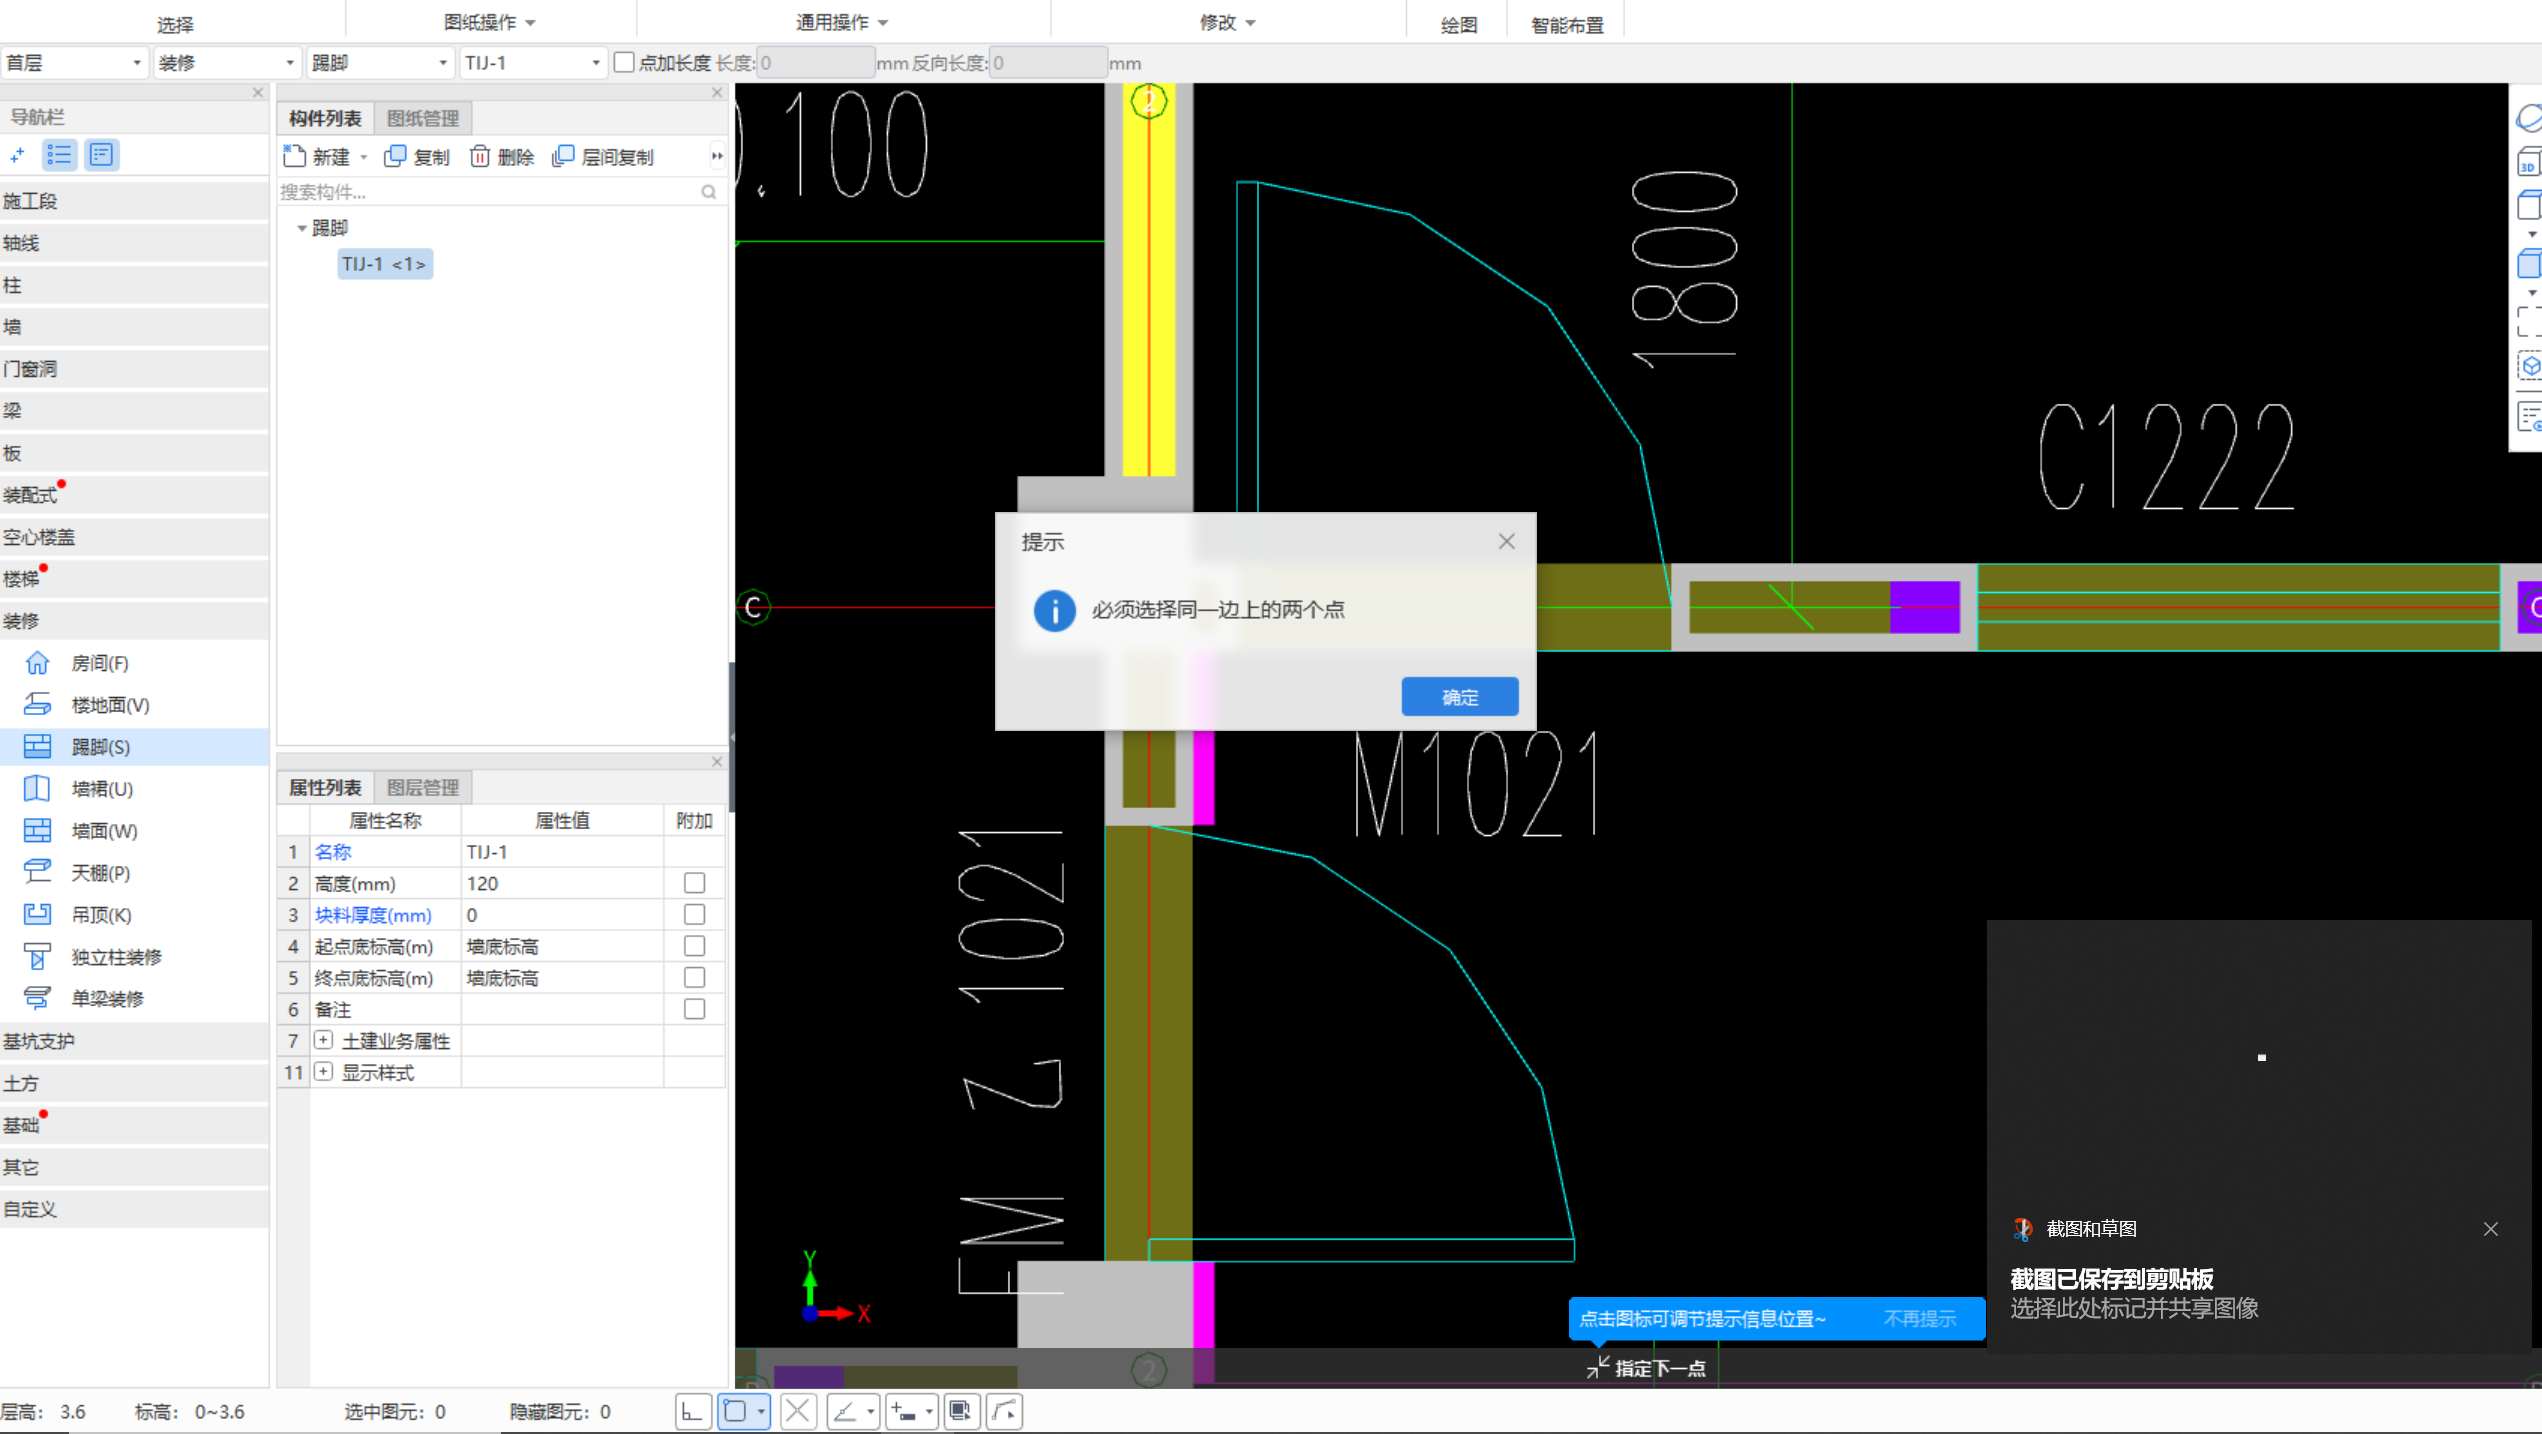Switch navigation bar to detail view icon

click(101, 155)
